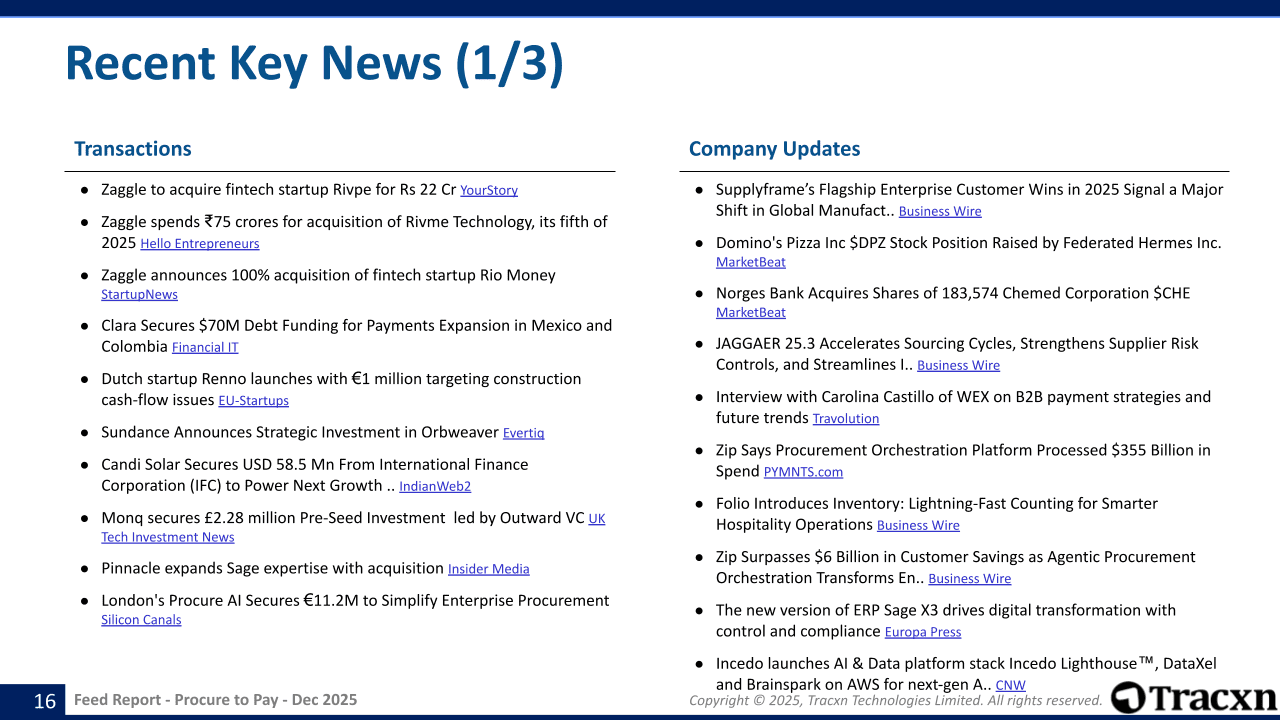Click the CNW link for Incedo
Image resolution: width=1280 pixels, height=720 pixels.
(1010, 685)
